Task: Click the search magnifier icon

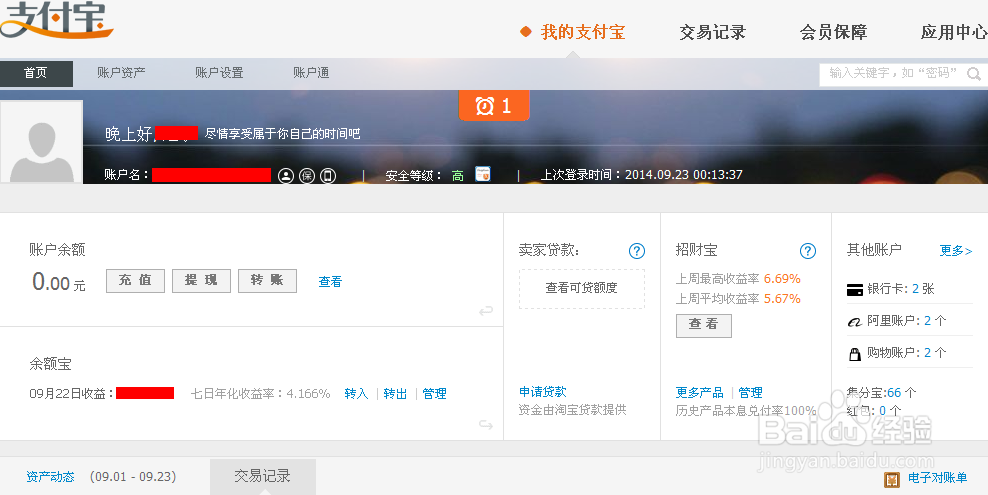Action: (x=974, y=74)
